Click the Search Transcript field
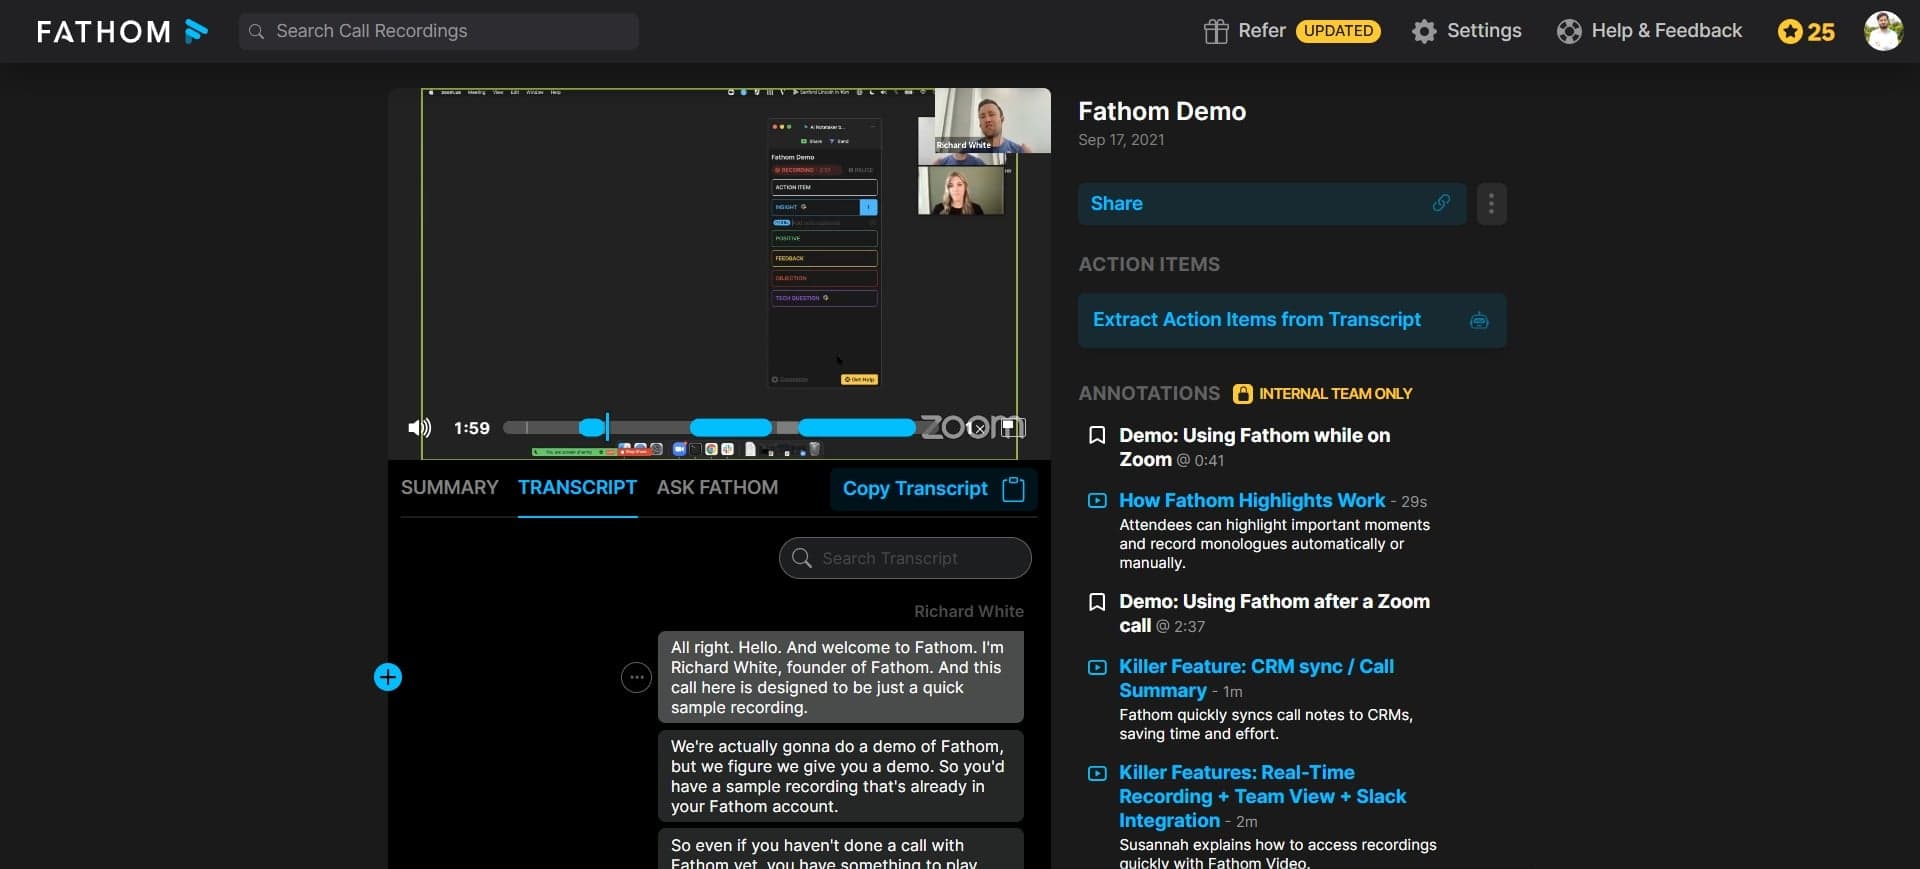 pyautogui.click(x=905, y=558)
